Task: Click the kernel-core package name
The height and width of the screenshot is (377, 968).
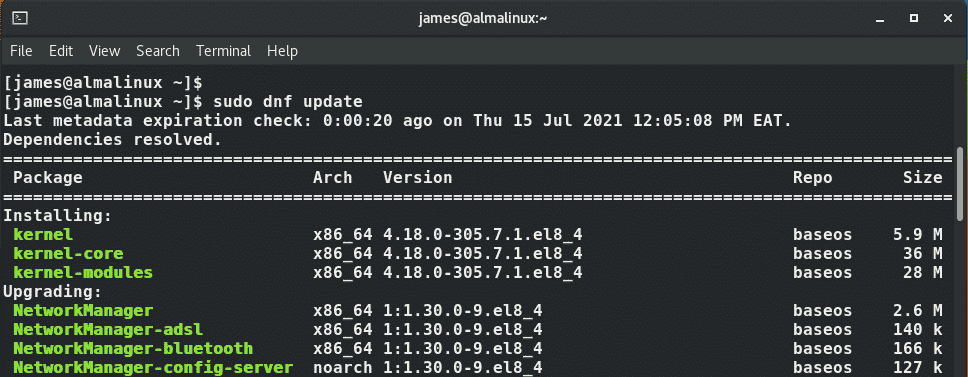Action: [68, 254]
